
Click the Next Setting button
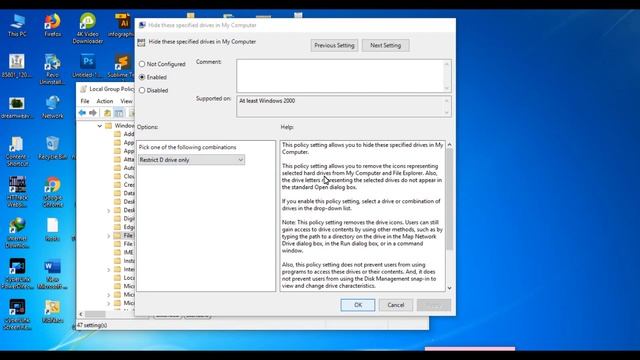(x=386, y=45)
